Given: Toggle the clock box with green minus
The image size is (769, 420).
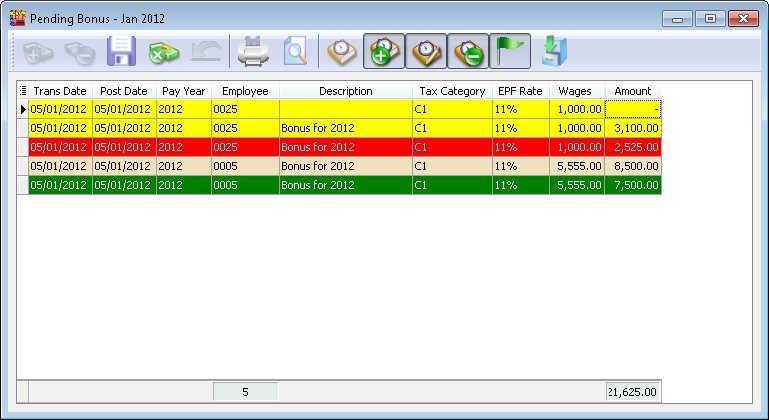Looking at the screenshot, I should (x=468, y=51).
